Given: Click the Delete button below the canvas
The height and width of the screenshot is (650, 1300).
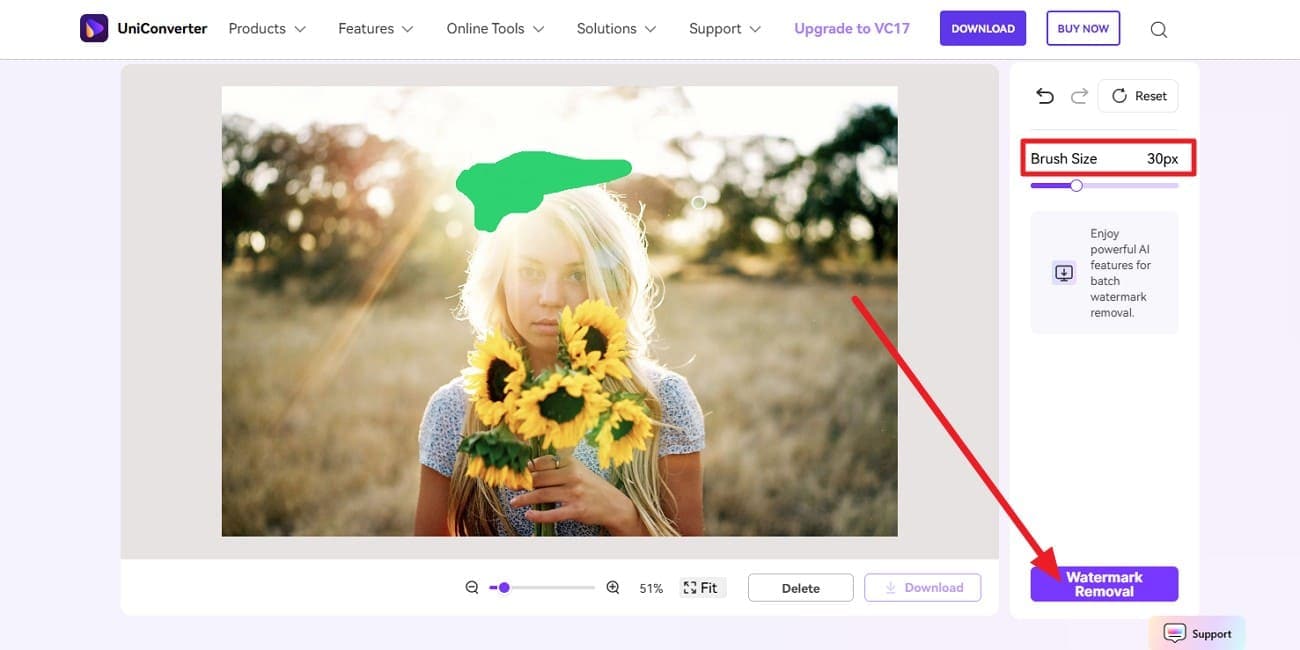Looking at the screenshot, I should tap(800, 587).
